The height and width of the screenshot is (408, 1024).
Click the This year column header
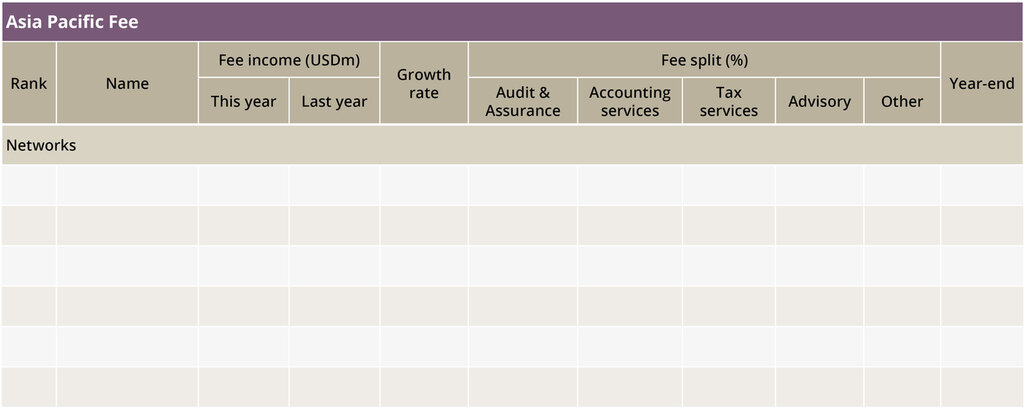tap(243, 101)
